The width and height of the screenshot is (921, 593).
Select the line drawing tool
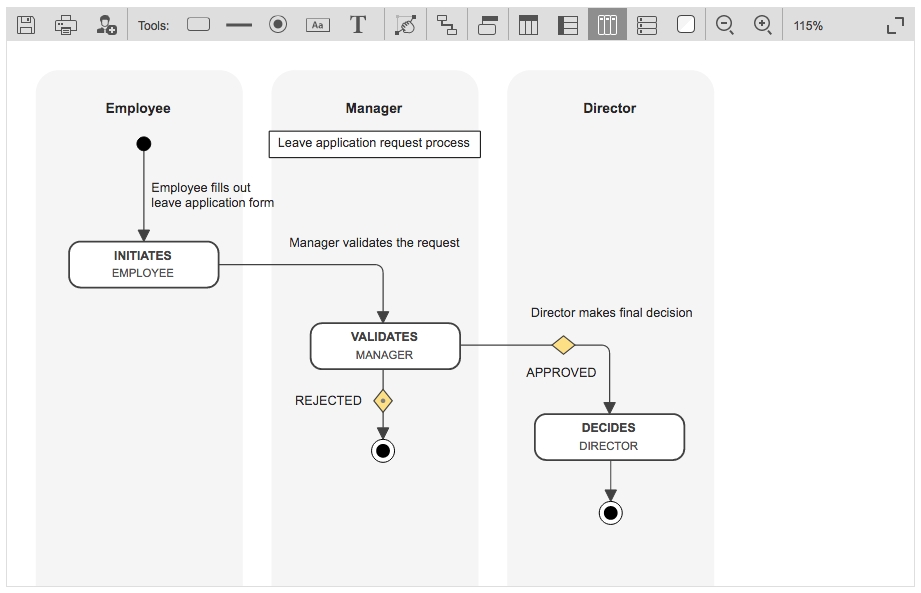pos(239,25)
